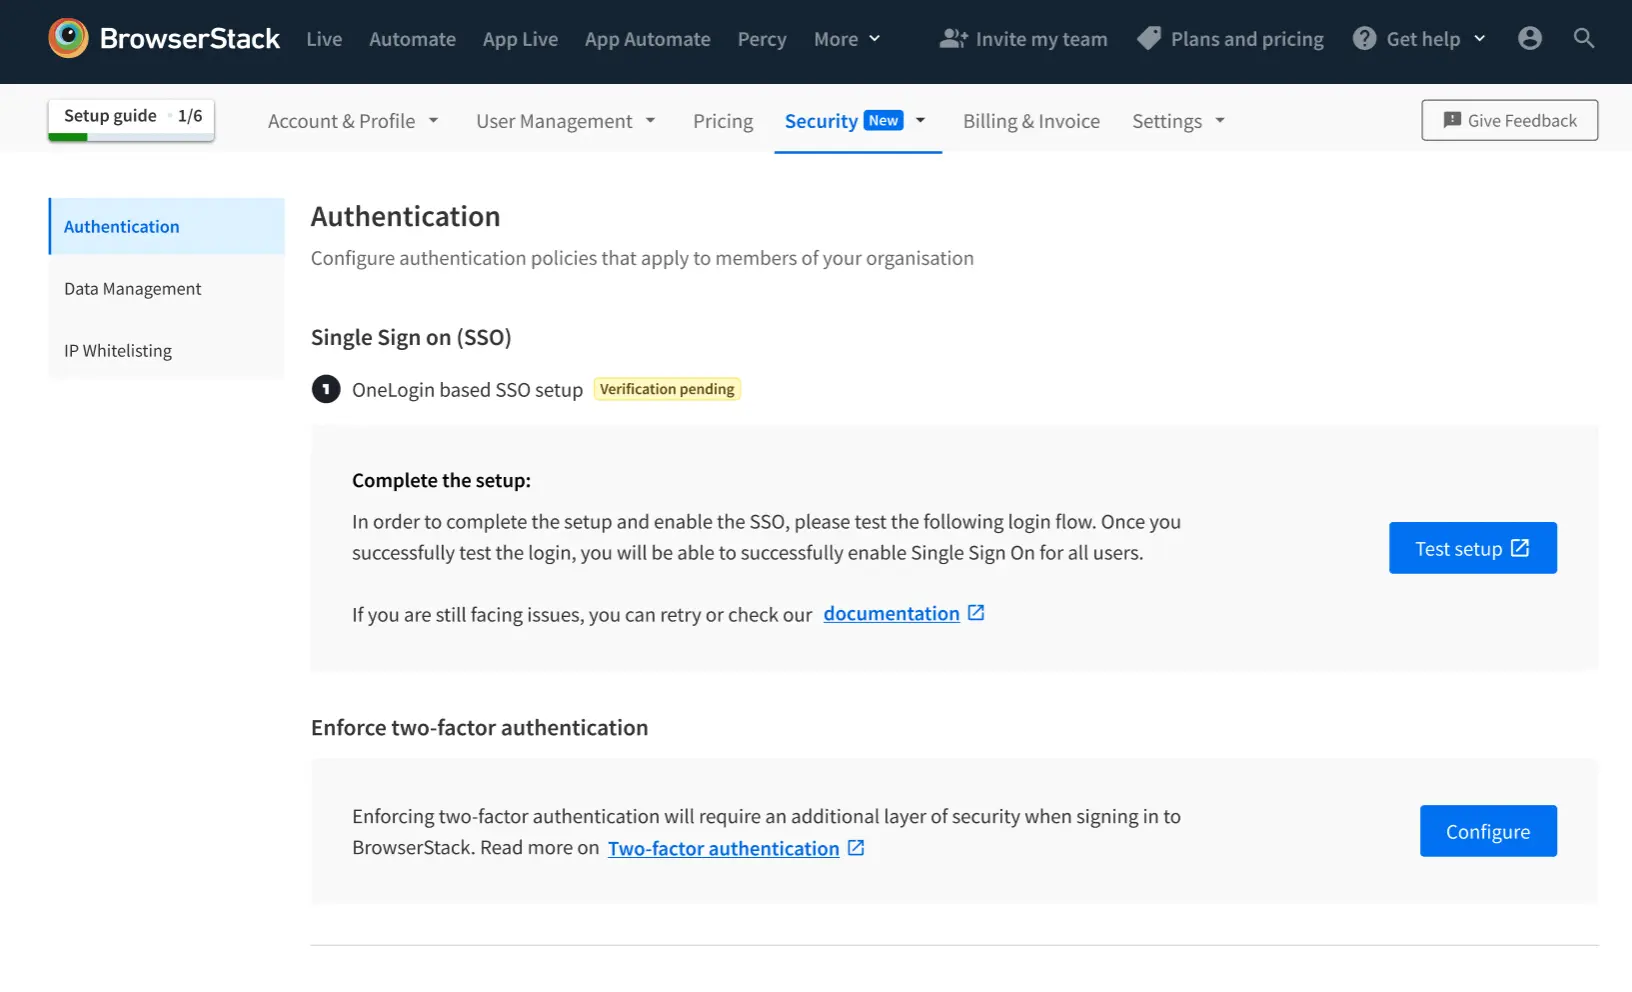Open the user account profile icon
1632x992 pixels.
(1529, 38)
